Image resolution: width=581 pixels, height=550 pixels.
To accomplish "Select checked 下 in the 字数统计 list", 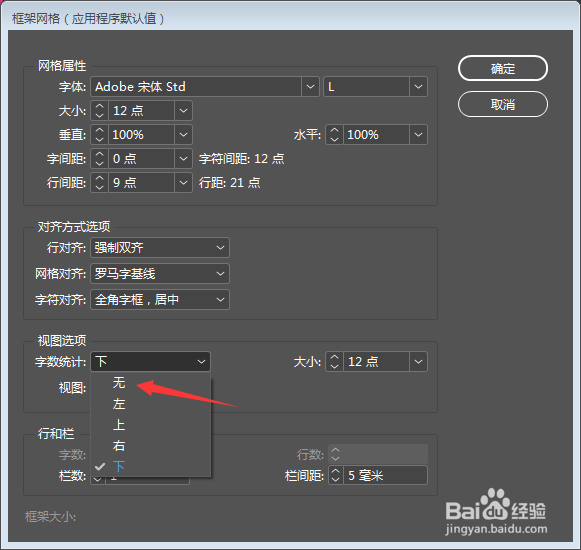I will pos(151,466).
